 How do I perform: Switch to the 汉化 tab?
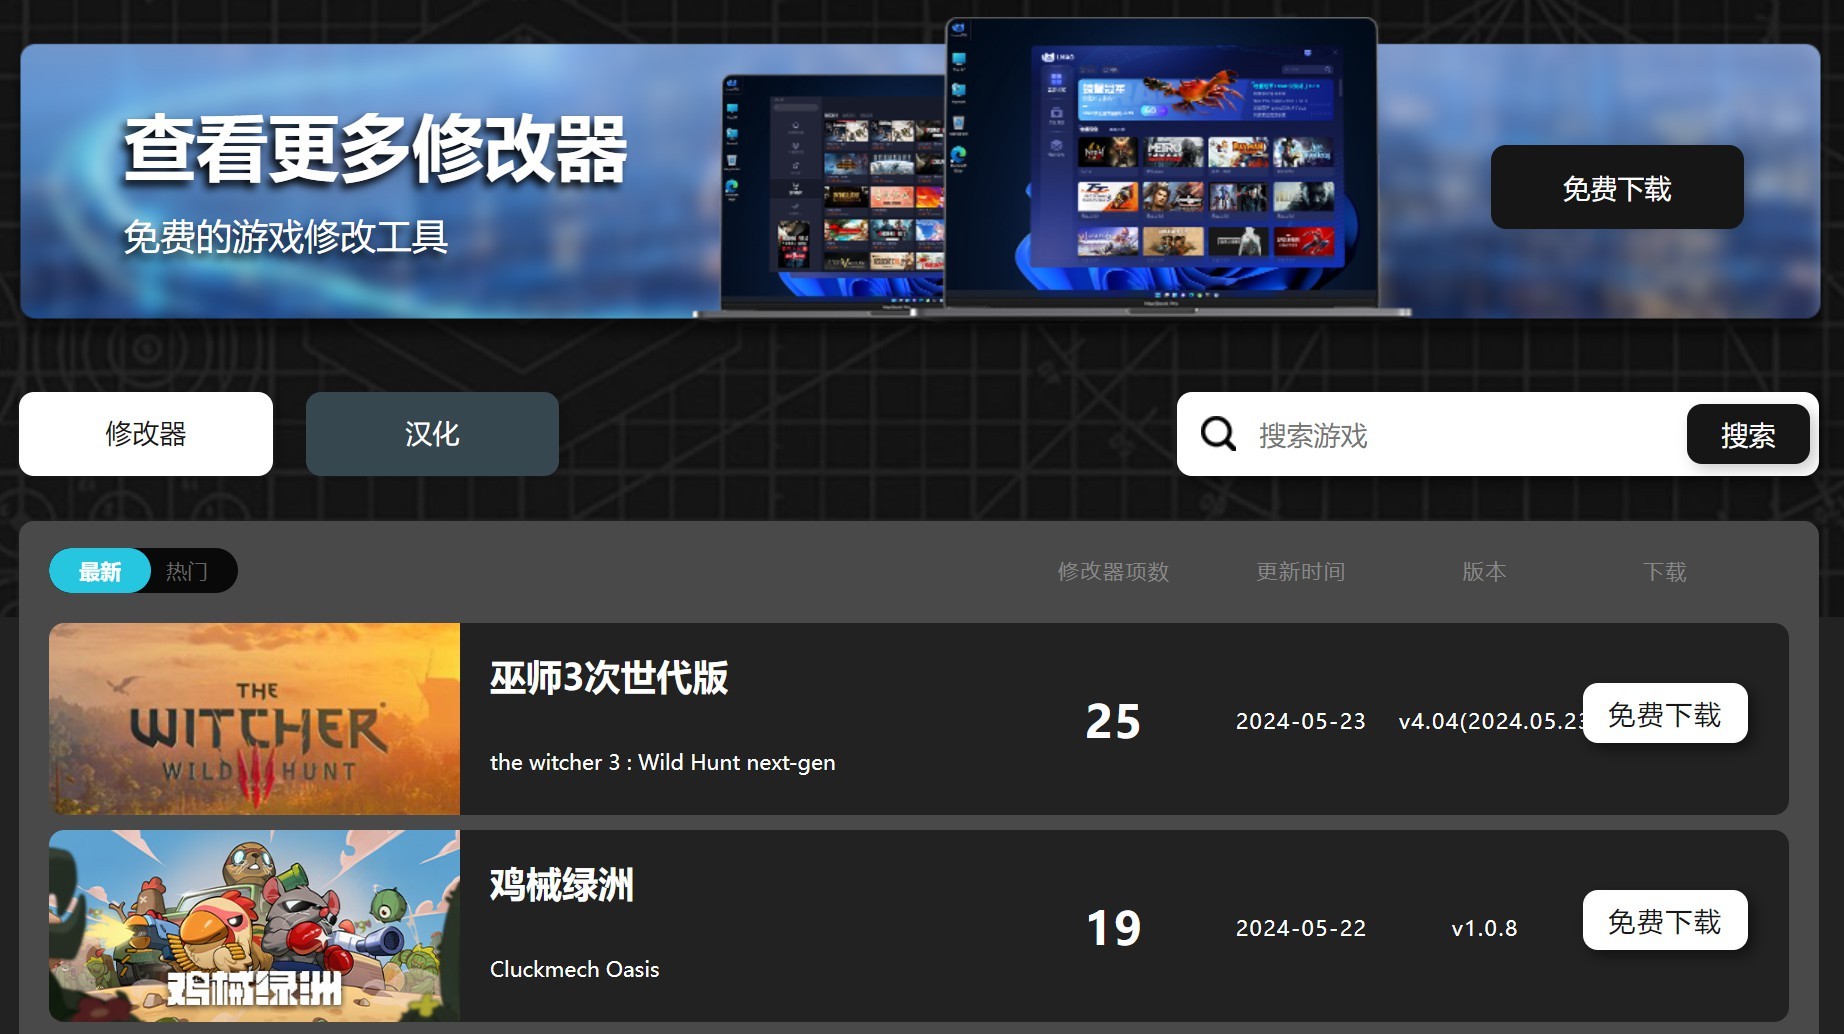click(x=432, y=434)
